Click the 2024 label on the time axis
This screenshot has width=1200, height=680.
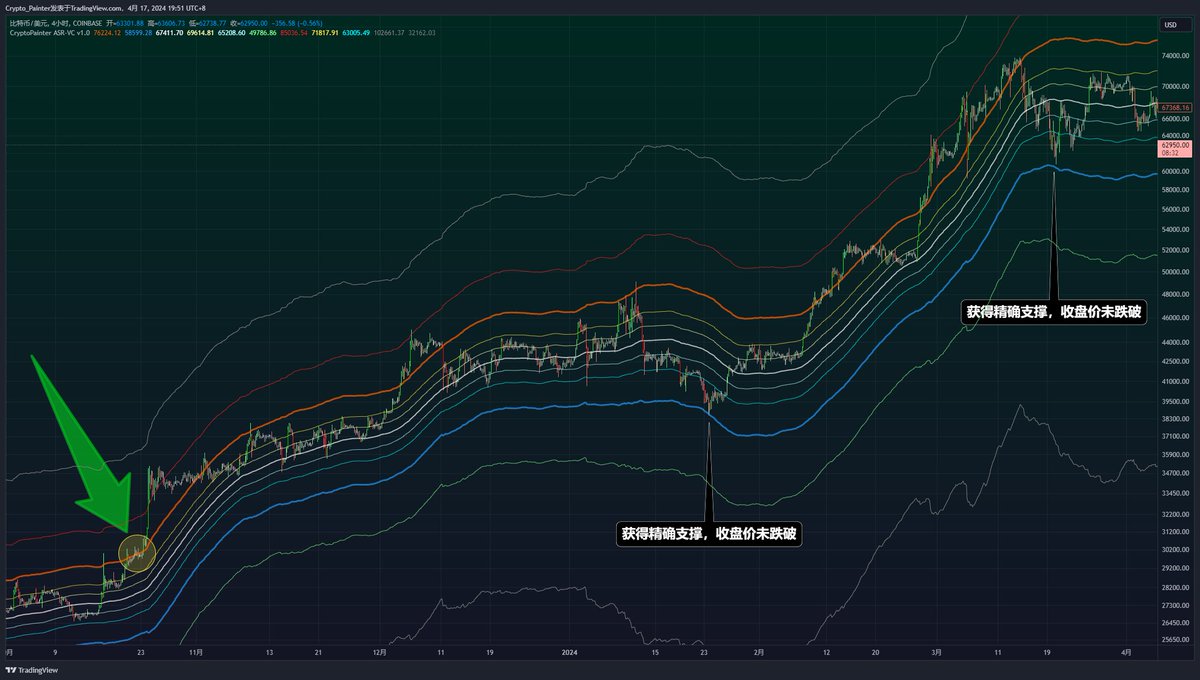570,652
